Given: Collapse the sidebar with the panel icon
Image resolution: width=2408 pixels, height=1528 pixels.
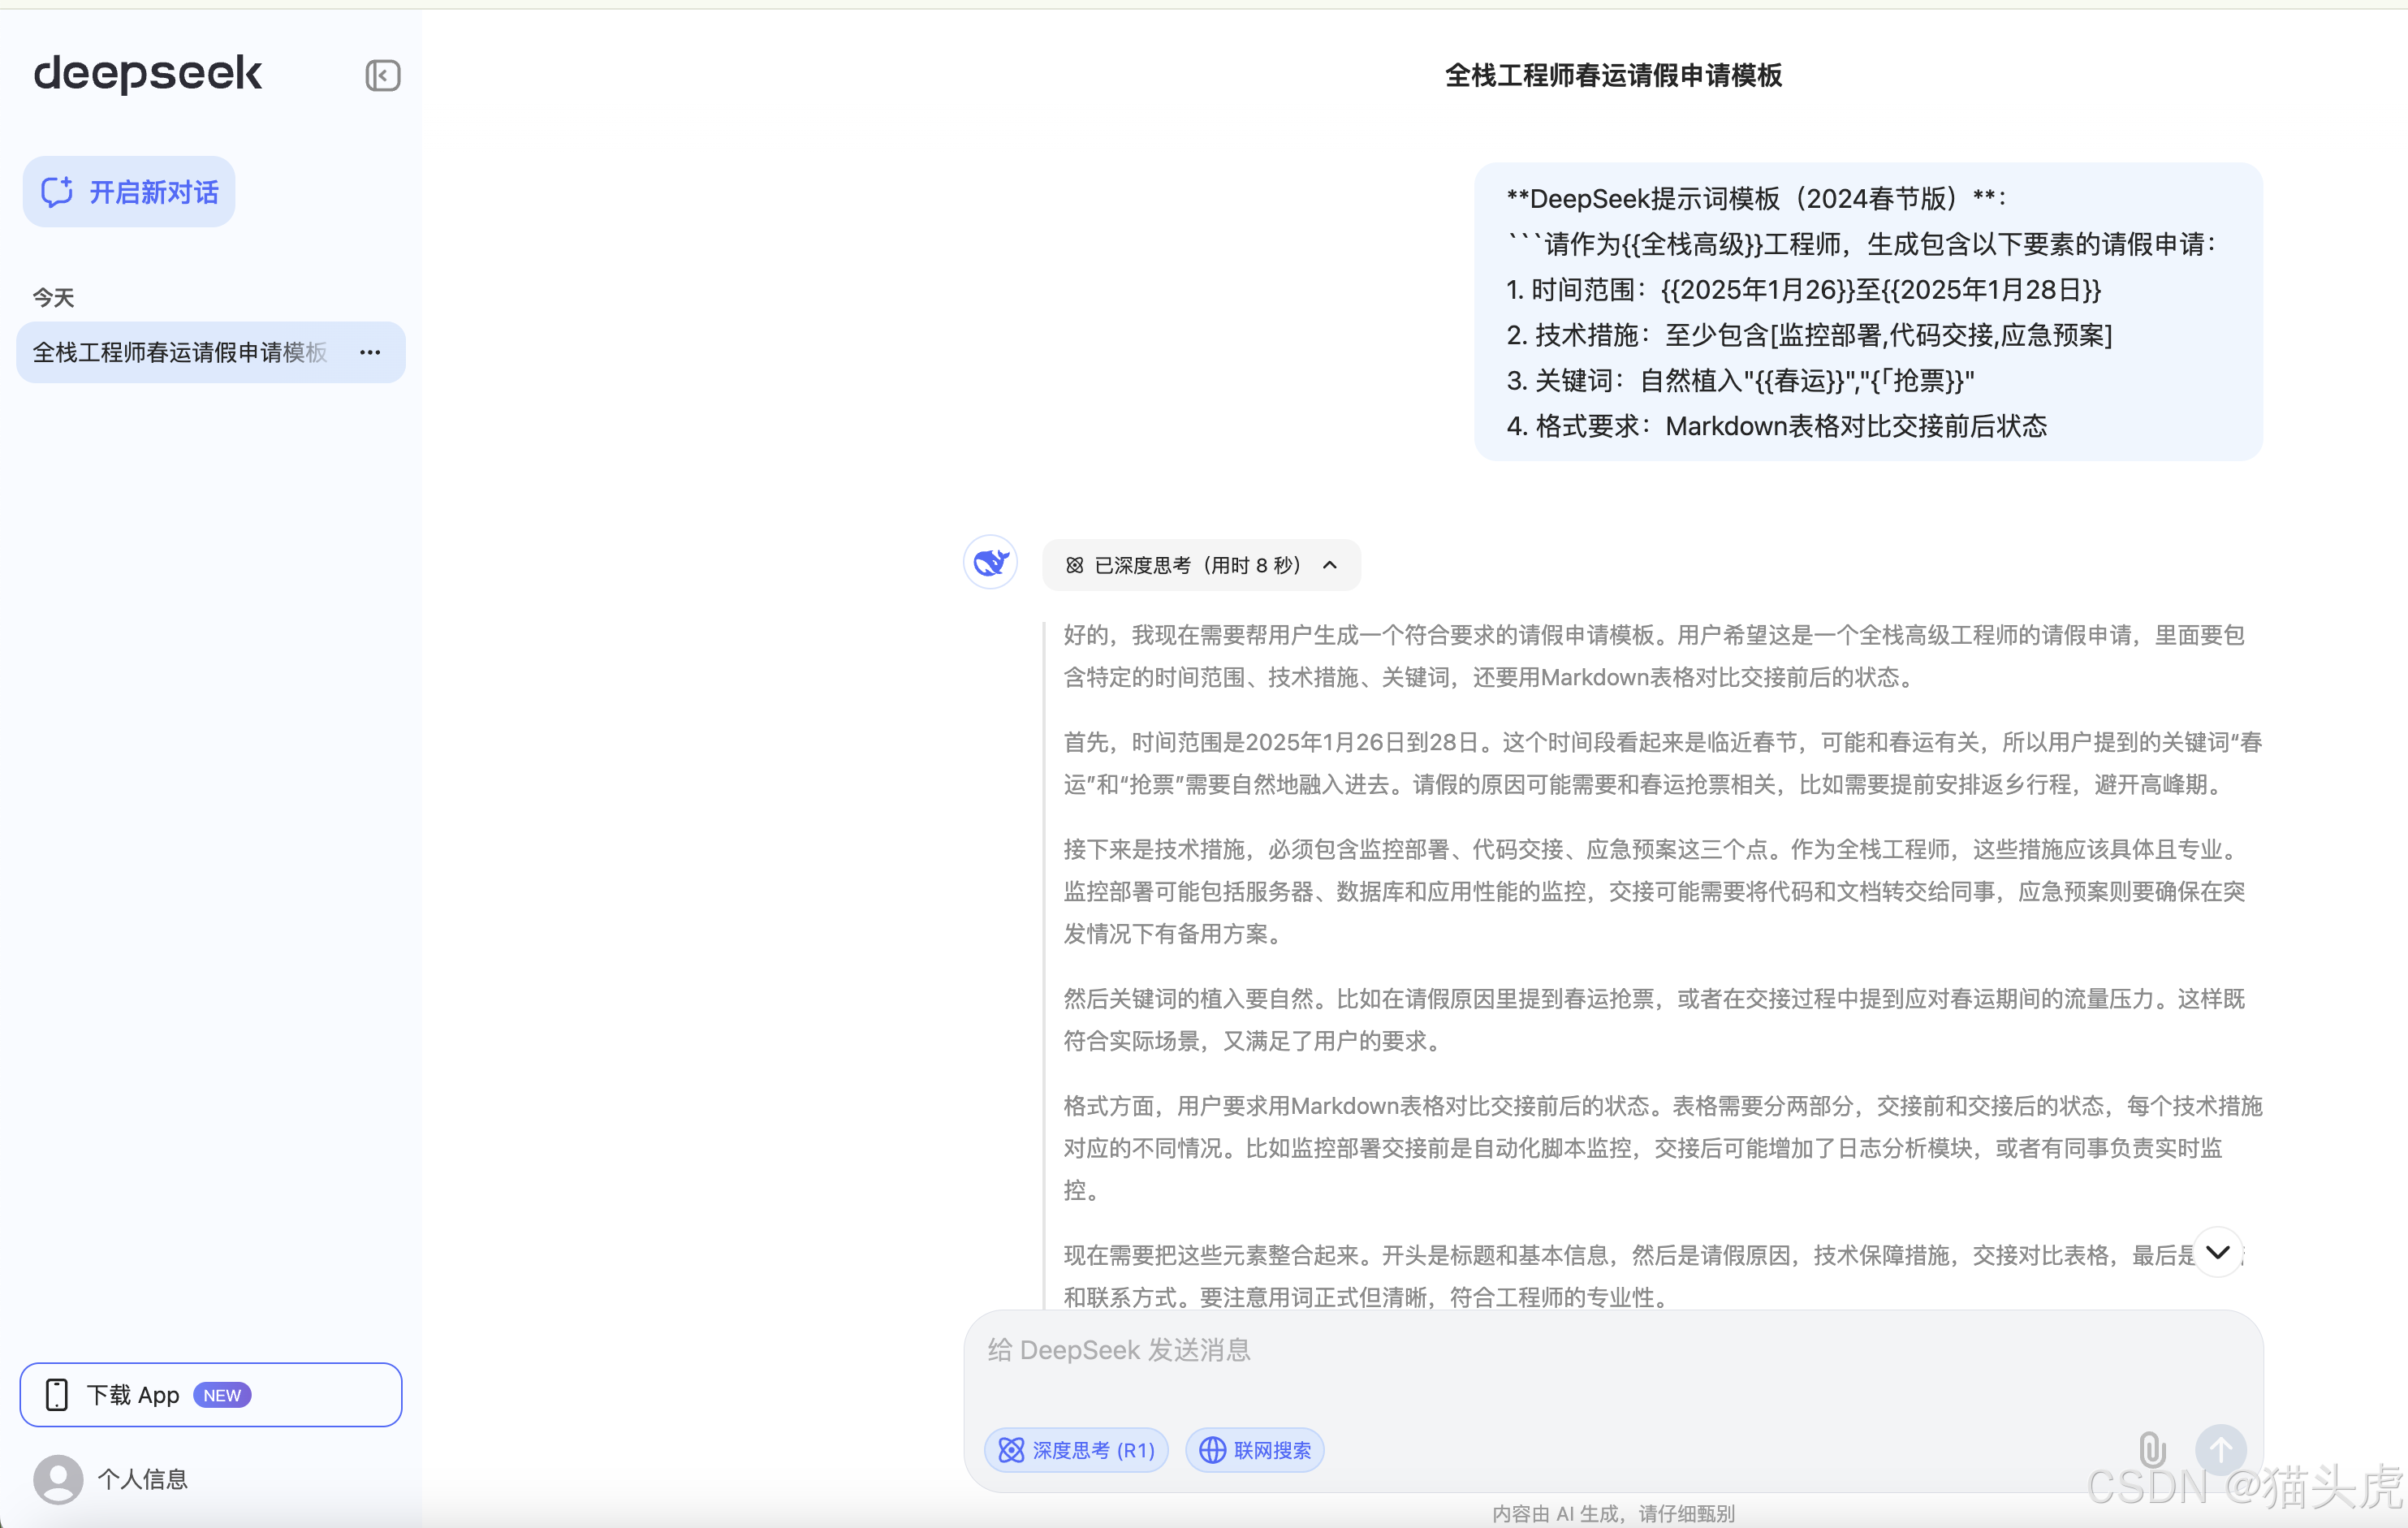Looking at the screenshot, I should (382, 75).
